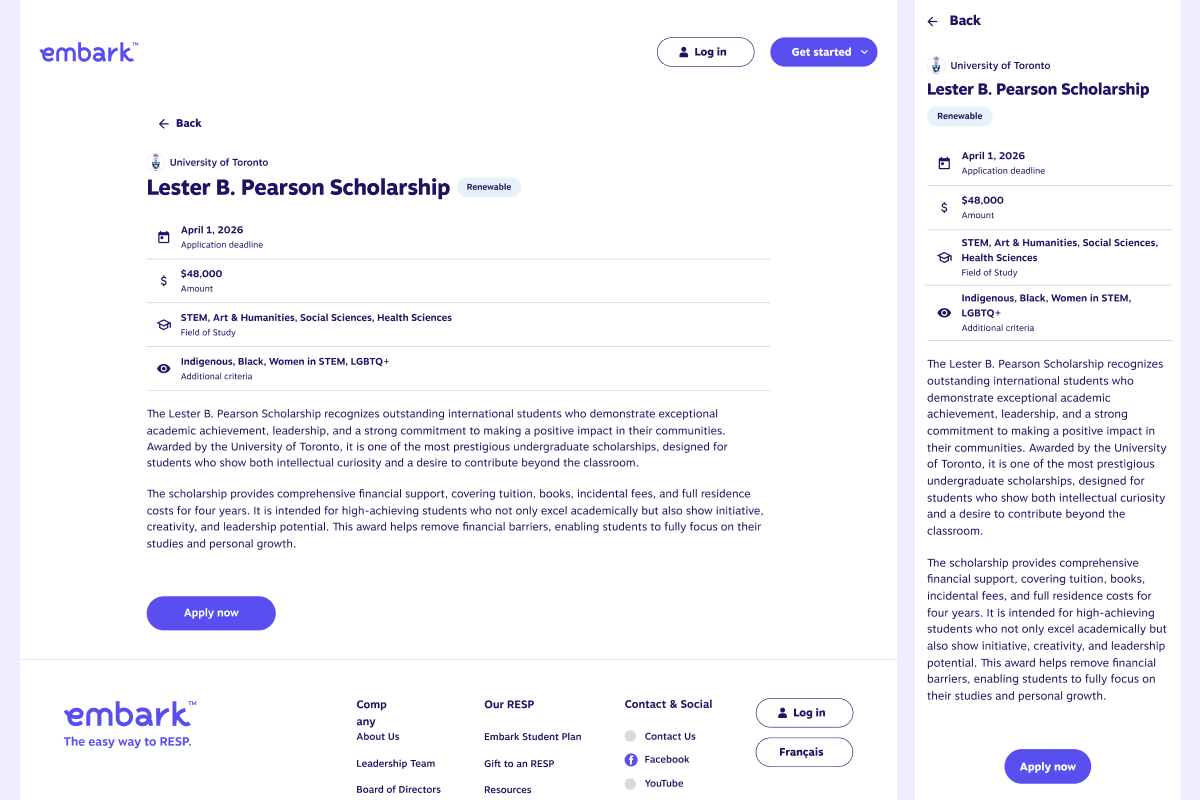Click Apply now button in mobile panel
The image size is (1200, 800).
pos(1047,767)
